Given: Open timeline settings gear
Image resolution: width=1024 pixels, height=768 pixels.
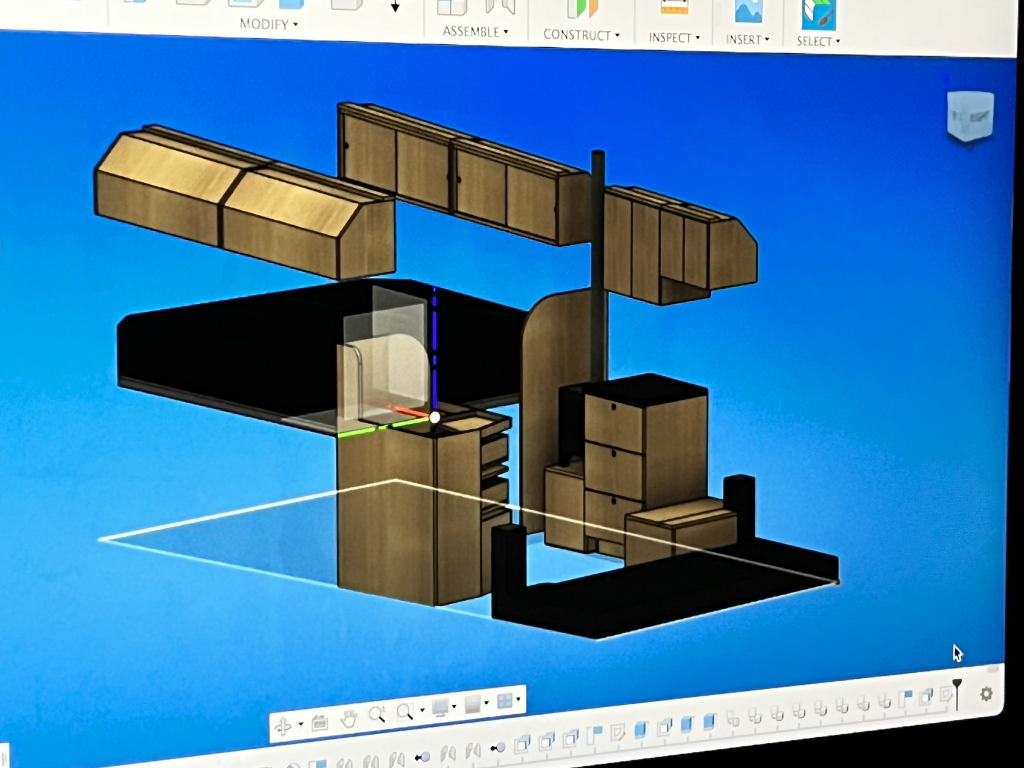Looking at the screenshot, I should [x=987, y=693].
